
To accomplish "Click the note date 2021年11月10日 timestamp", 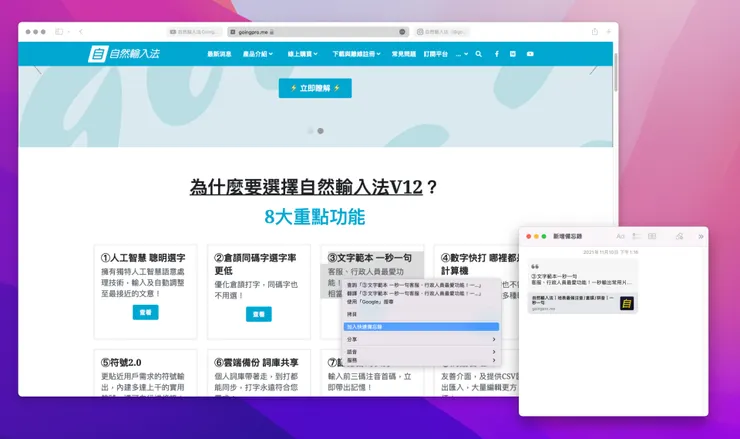I will click(x=611, y=253).
